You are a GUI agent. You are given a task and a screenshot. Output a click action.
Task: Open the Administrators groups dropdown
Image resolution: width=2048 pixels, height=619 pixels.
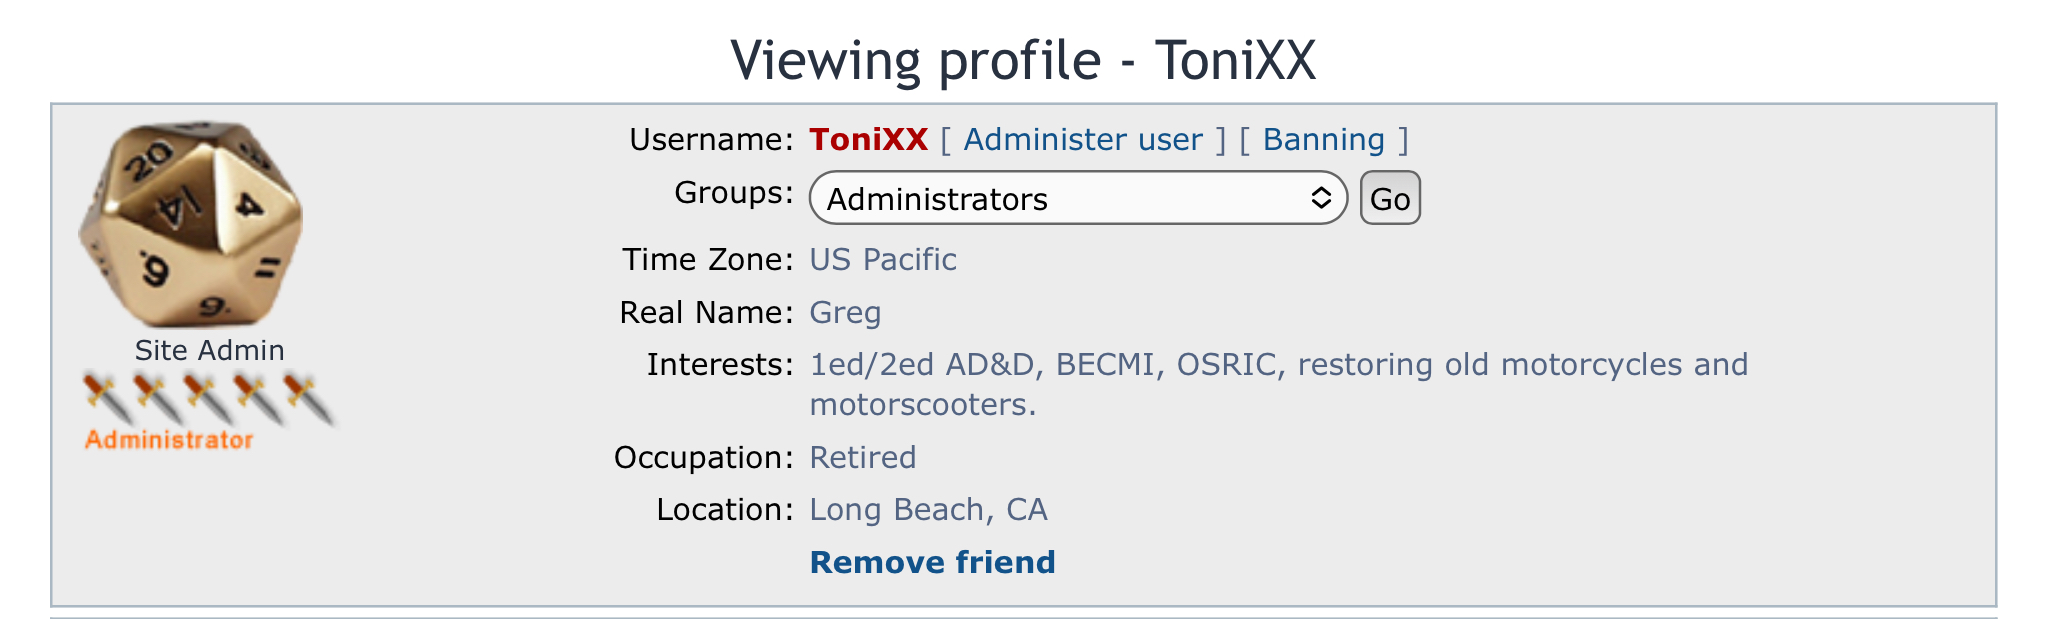[x=1078, y=198]
